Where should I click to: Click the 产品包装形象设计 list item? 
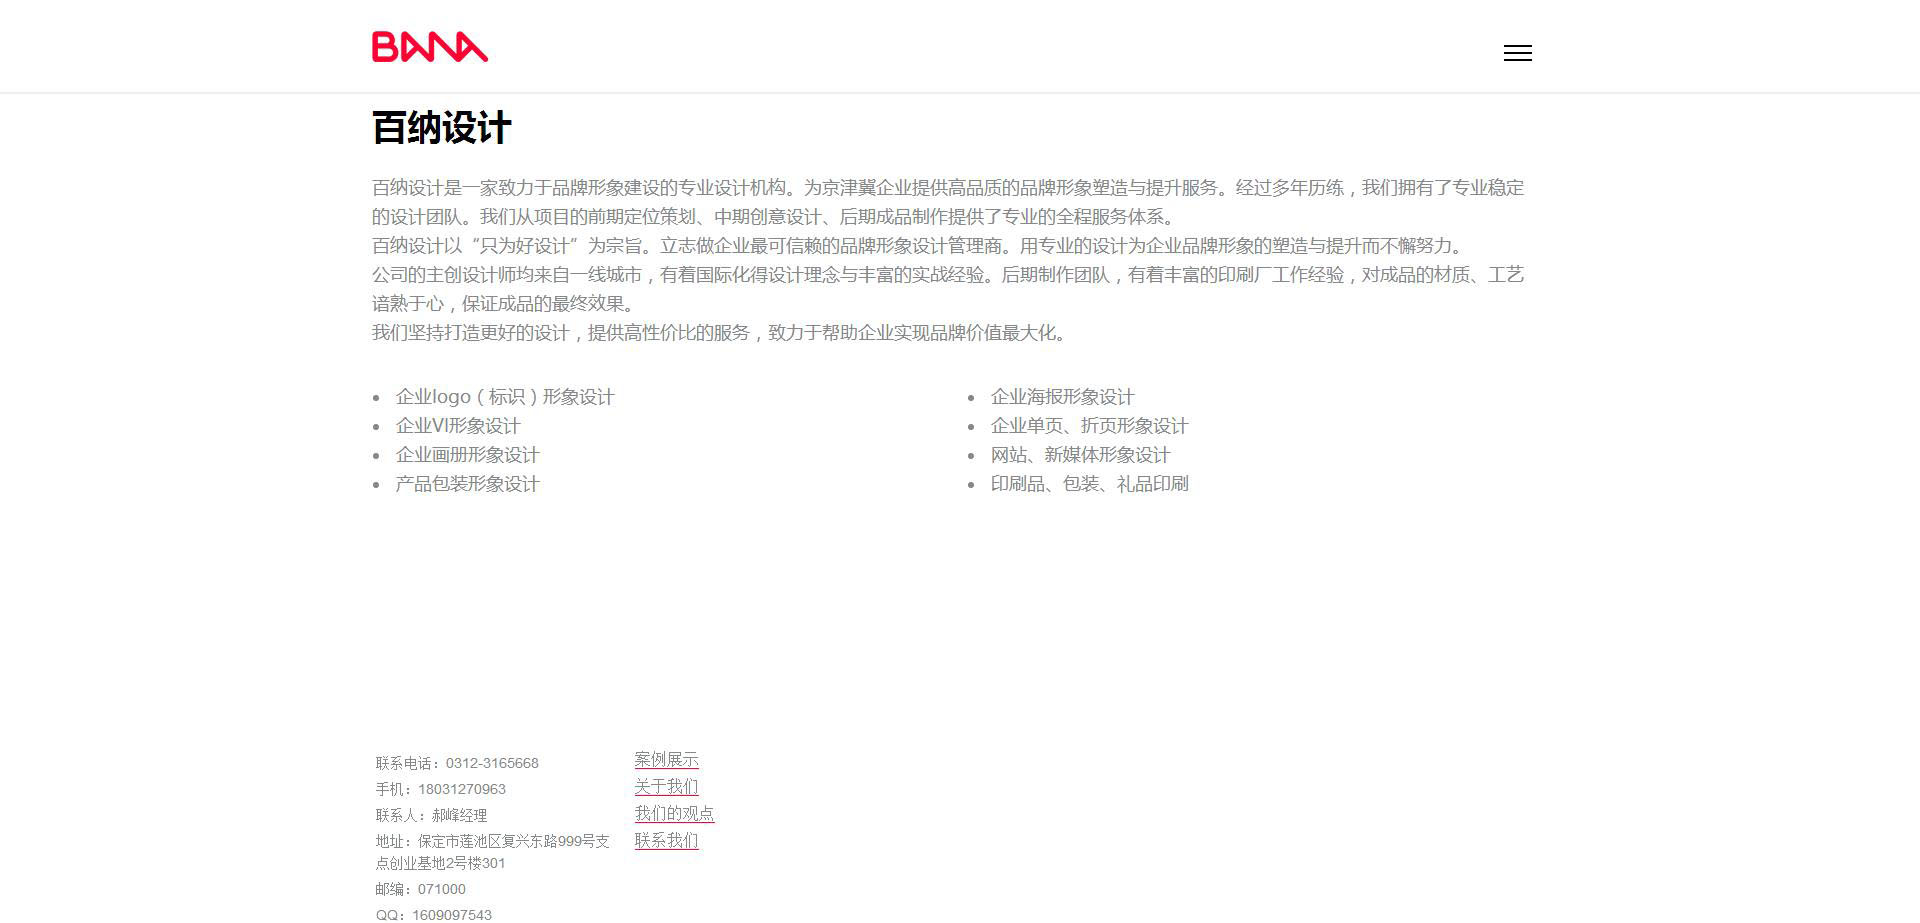(x=467, y=484)
